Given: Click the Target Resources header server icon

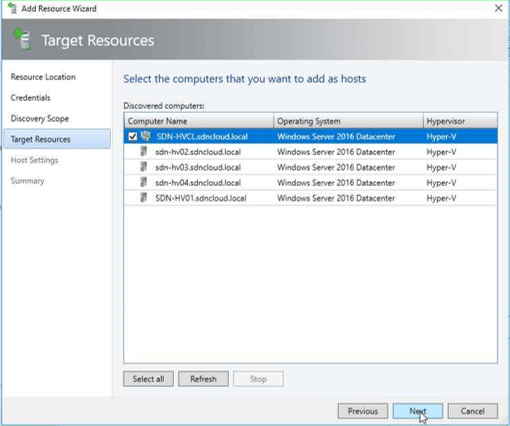Looking at the screenshot, I should coord(22,39).
